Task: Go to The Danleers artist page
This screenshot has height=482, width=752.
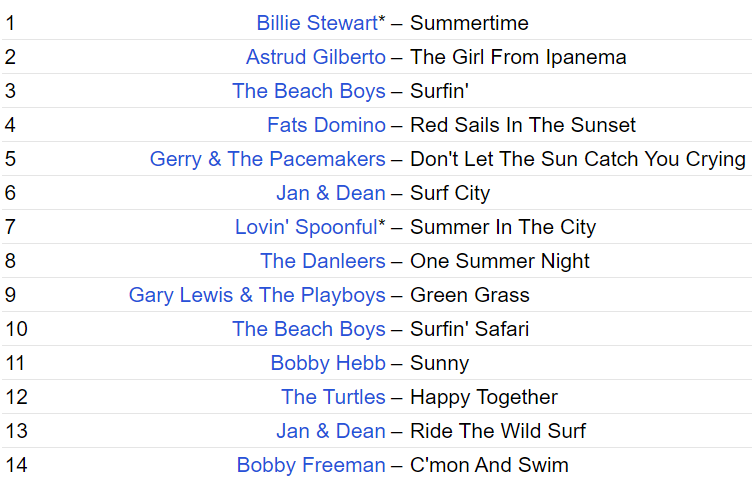Action: 322,261
